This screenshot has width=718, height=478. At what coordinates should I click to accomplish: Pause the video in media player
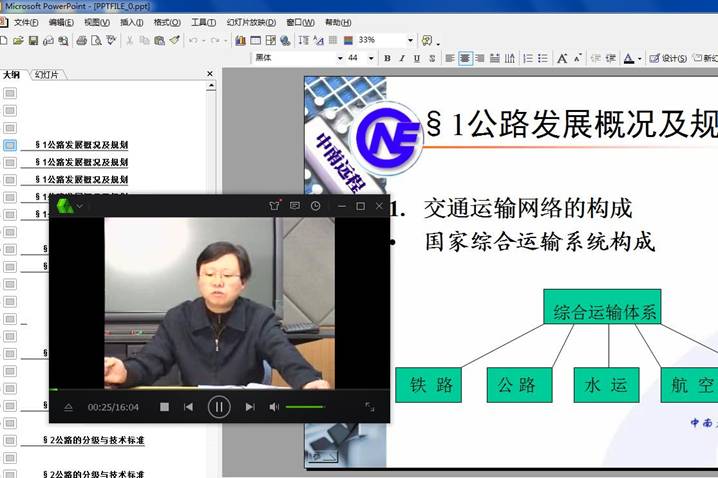[x=219, y=407]
